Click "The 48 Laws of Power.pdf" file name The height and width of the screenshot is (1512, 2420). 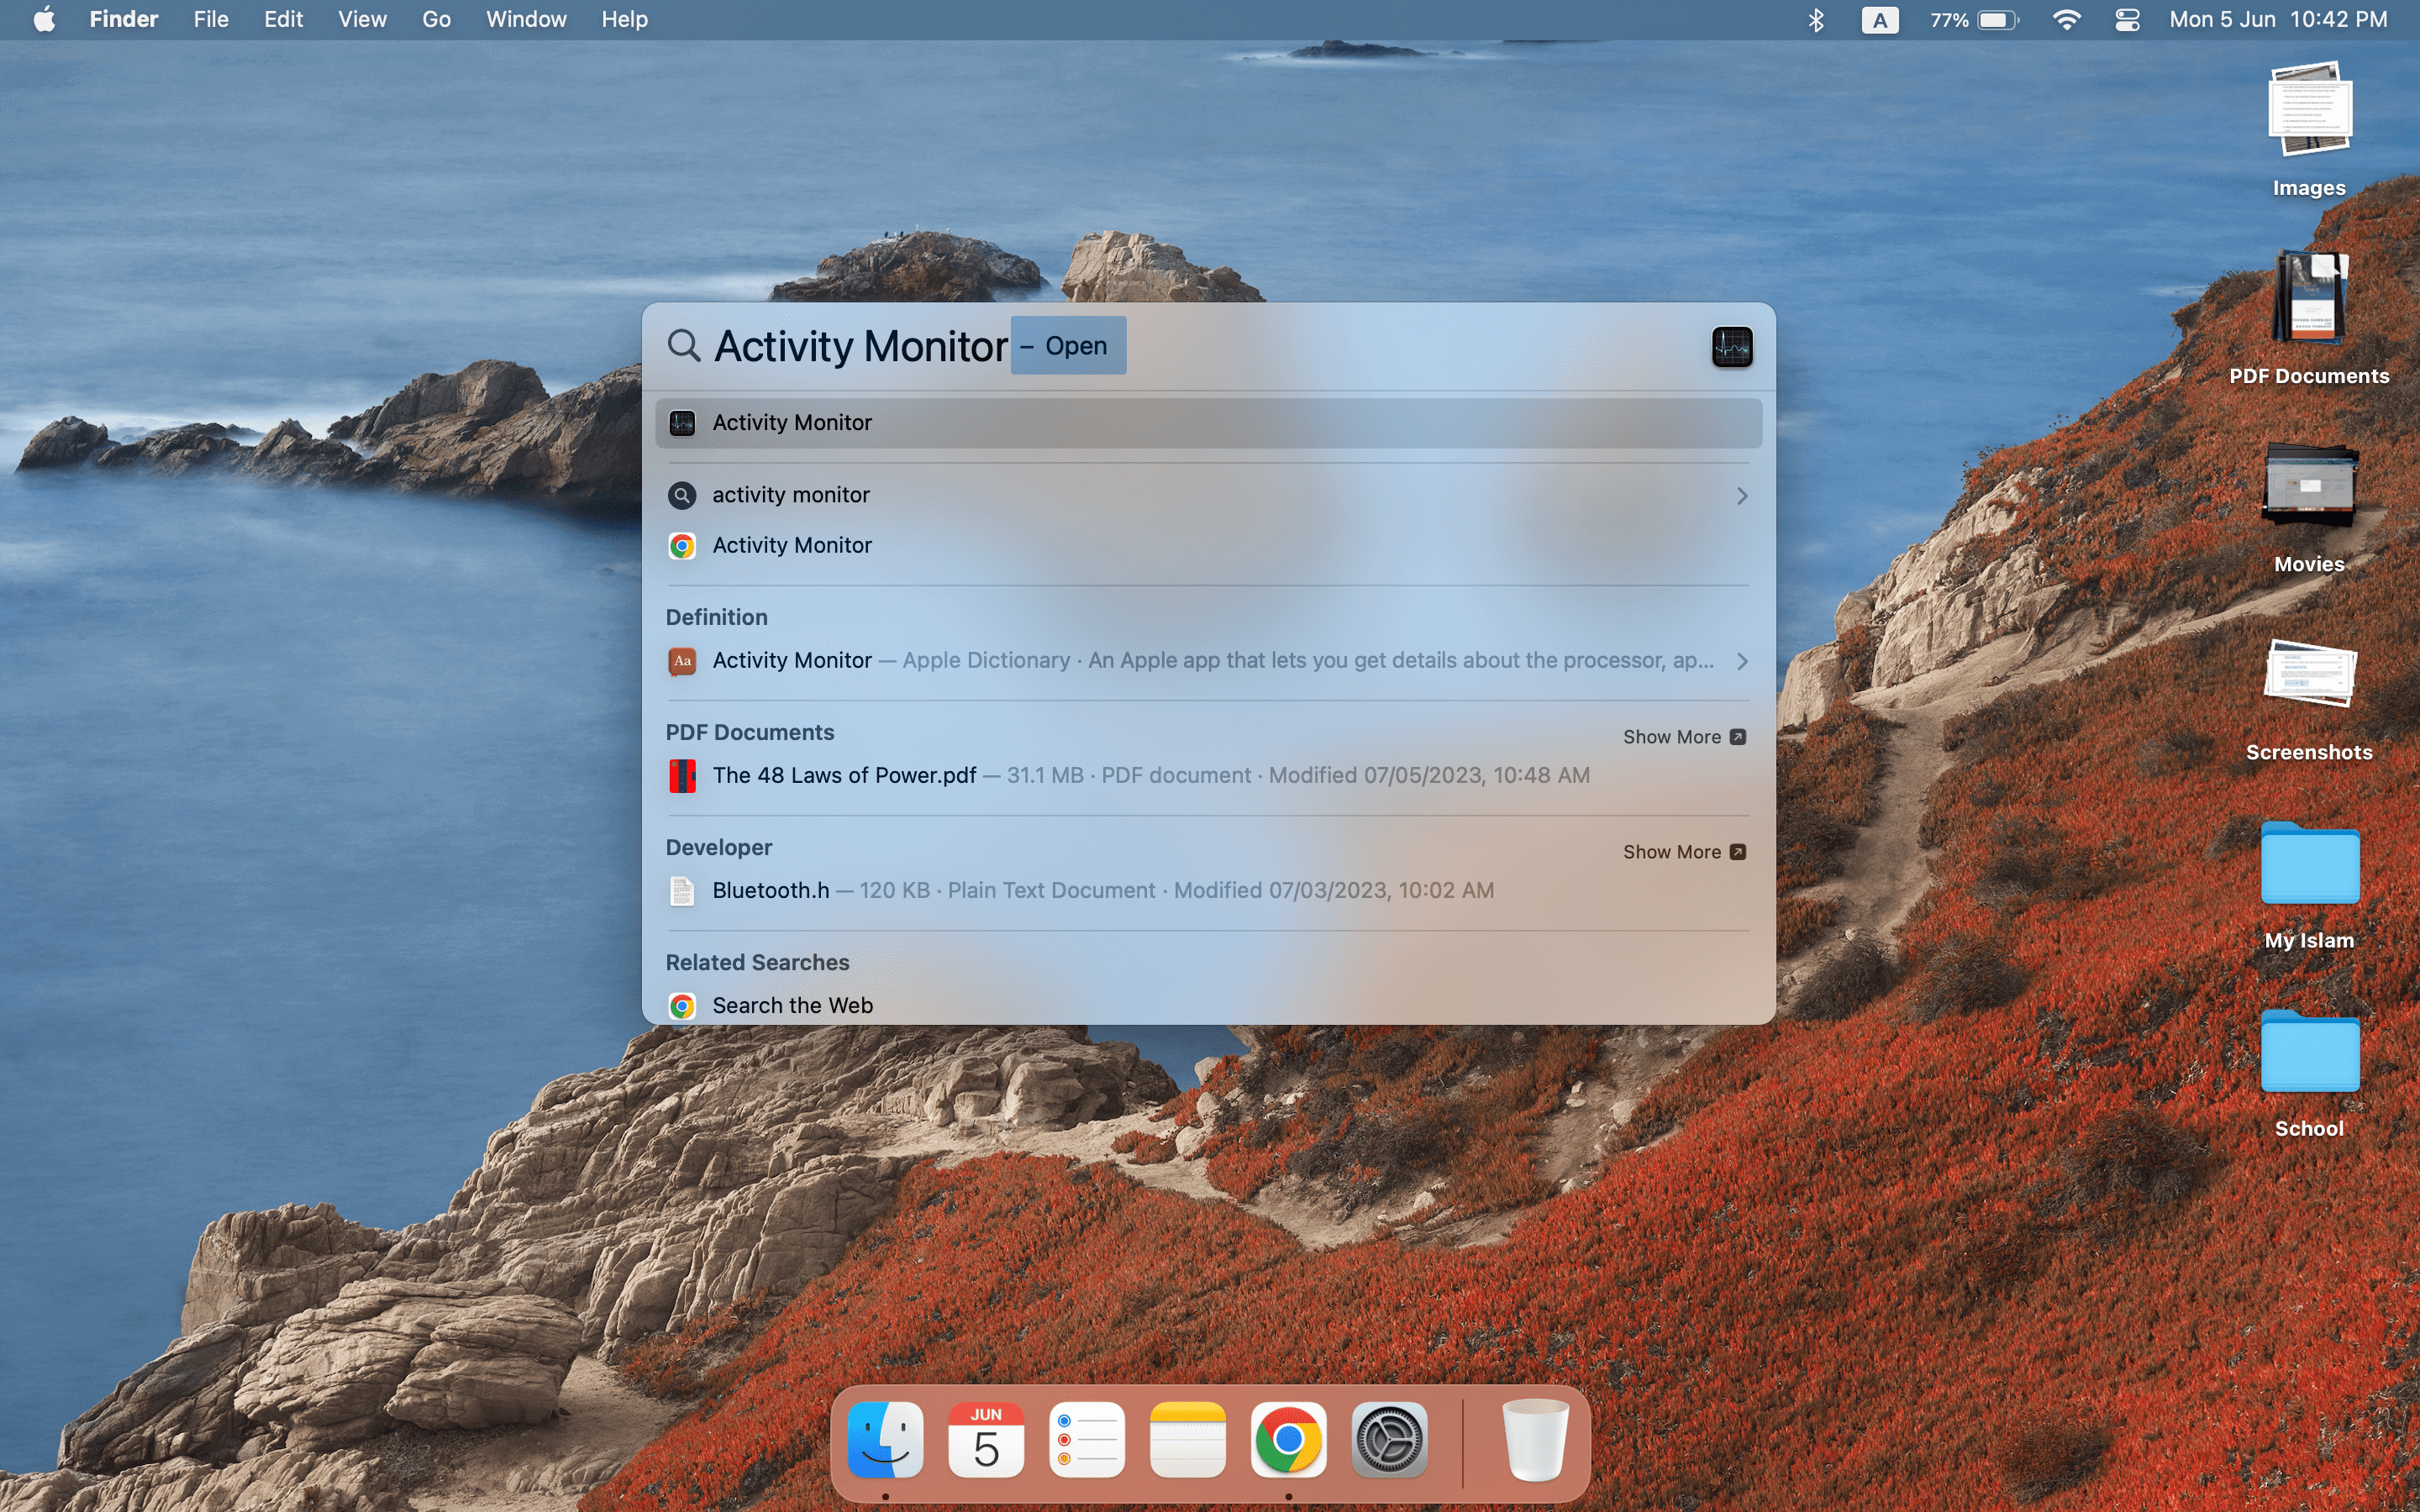[844, 776]
